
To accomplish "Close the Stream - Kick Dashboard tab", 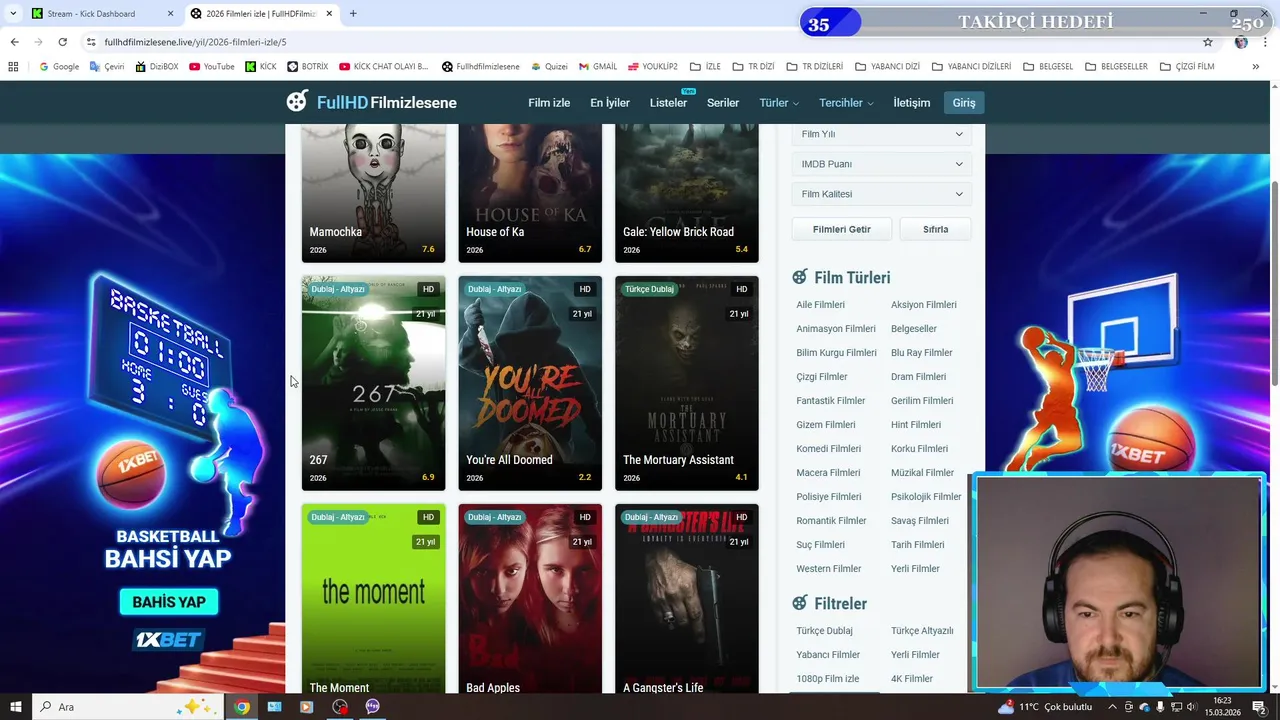I will (170, 14).
